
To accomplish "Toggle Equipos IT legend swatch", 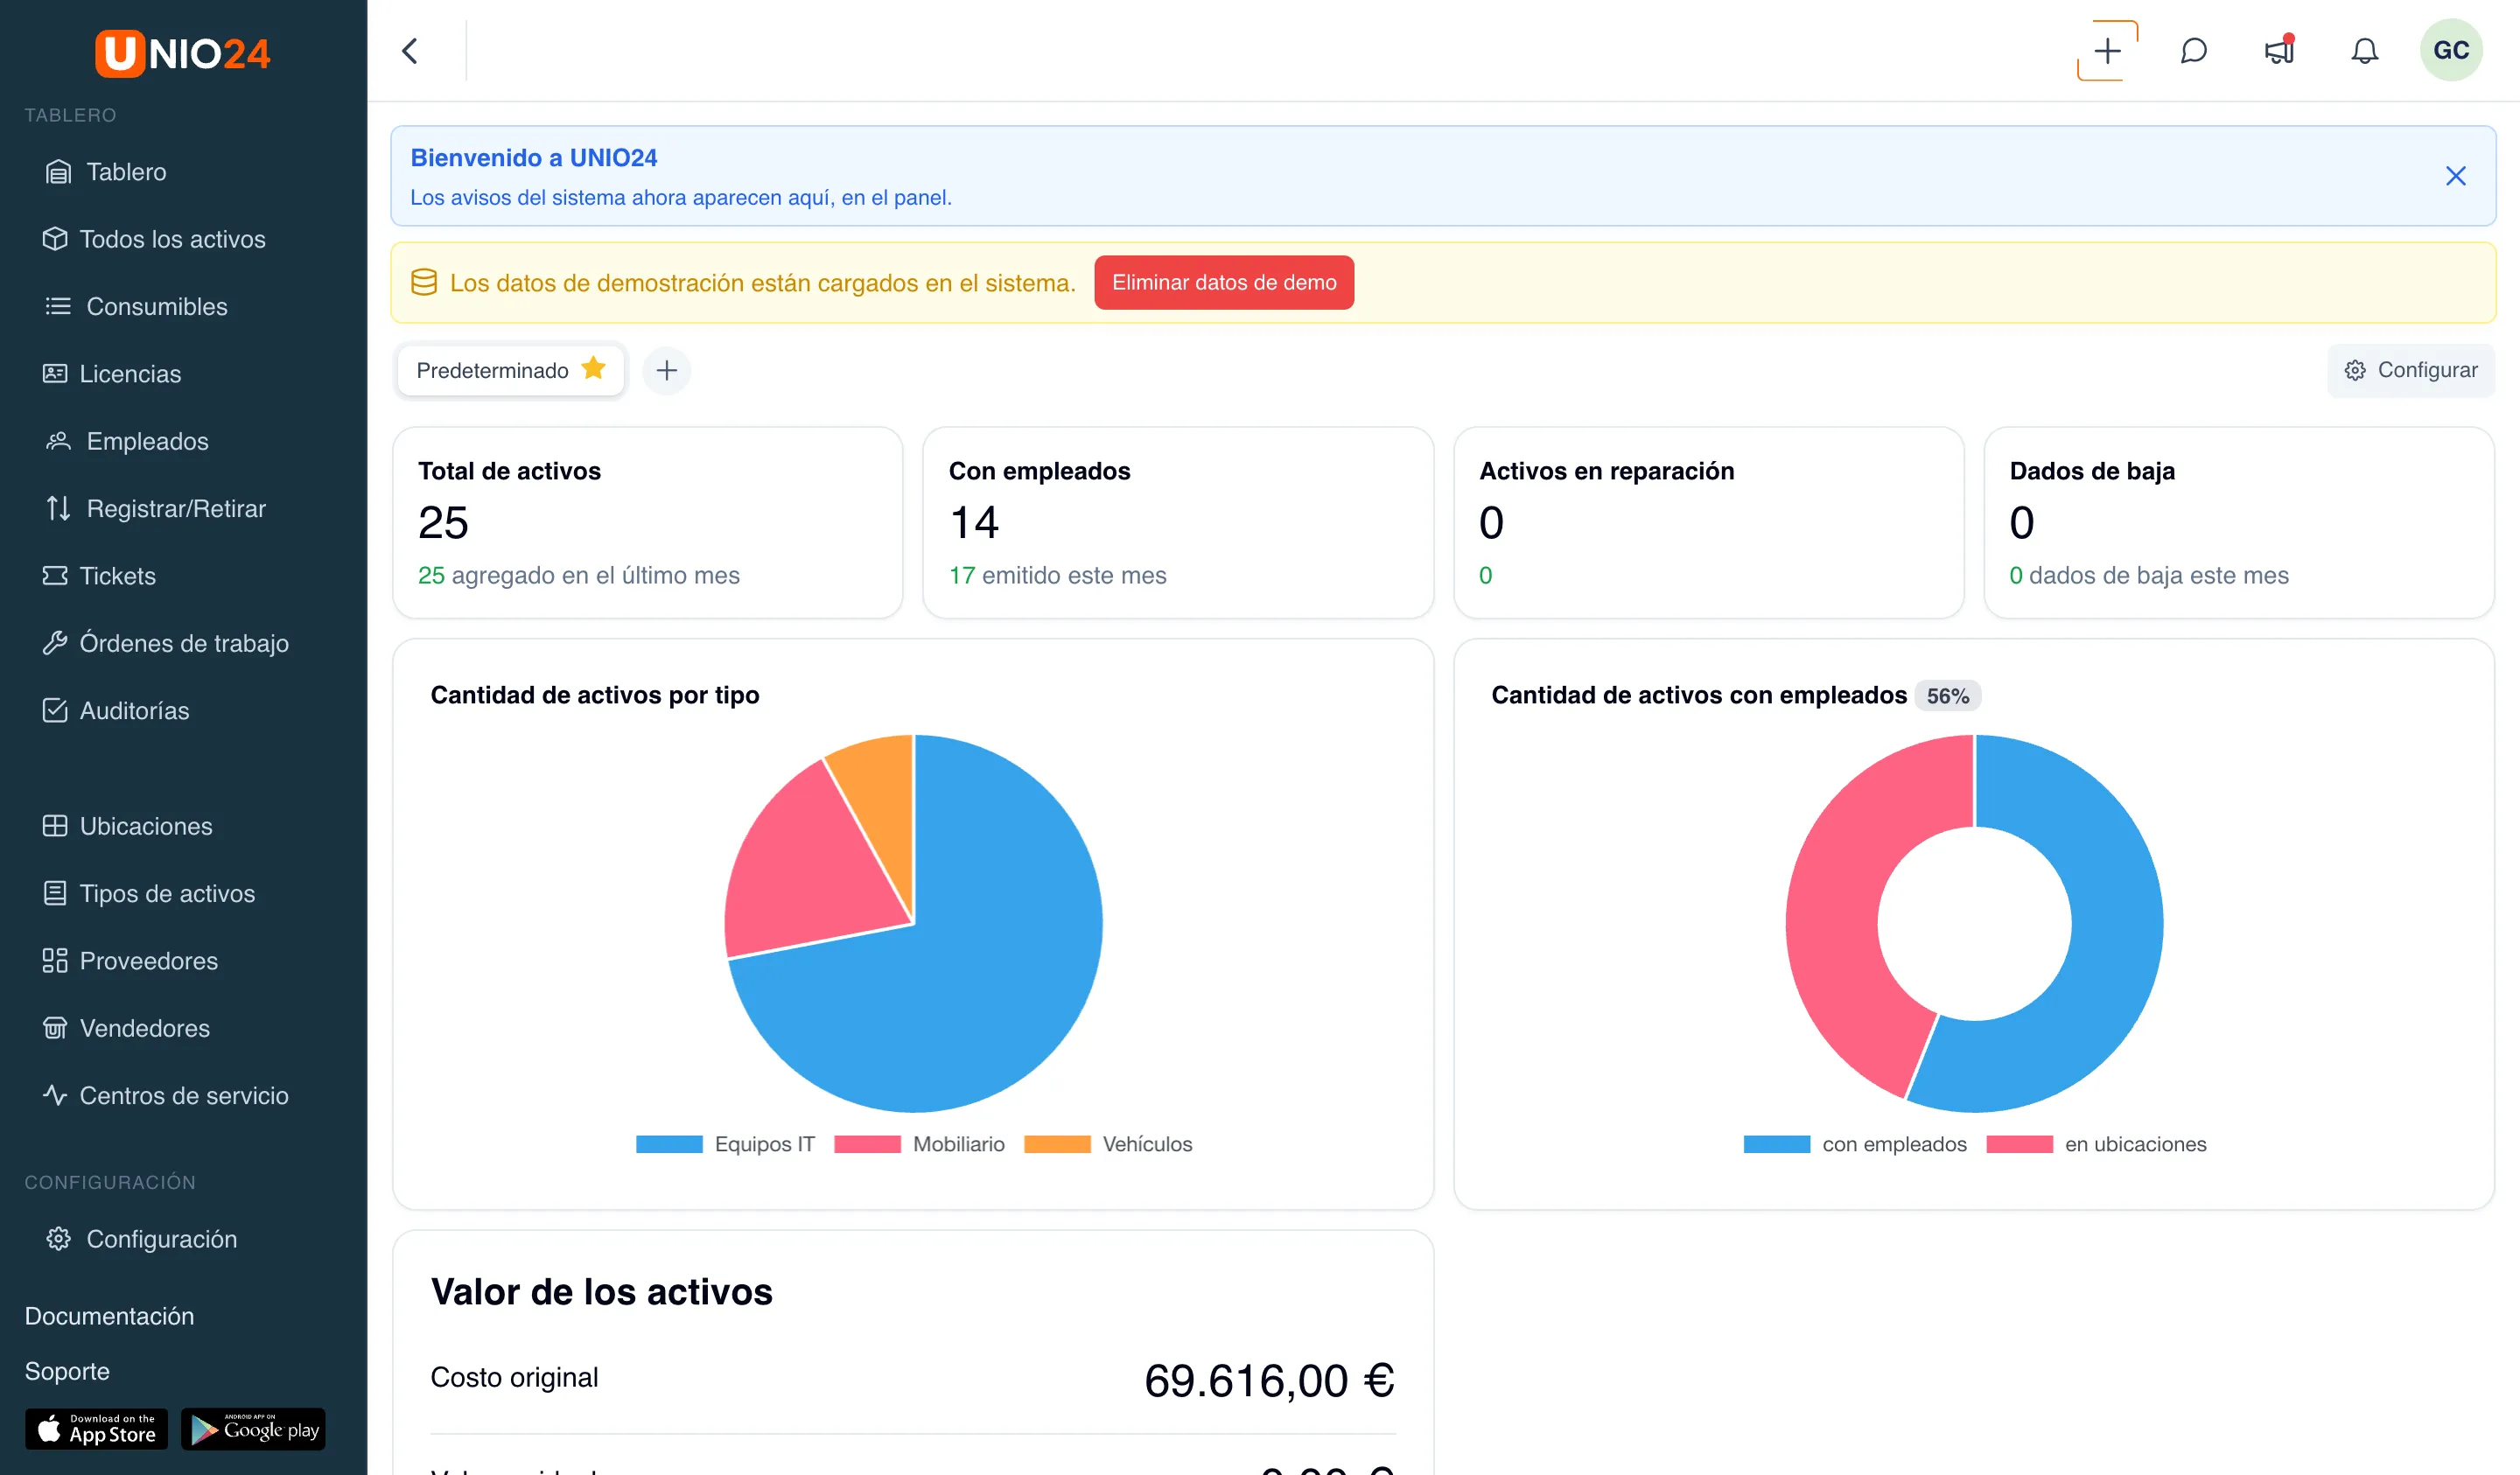I will click(669, 1145).
